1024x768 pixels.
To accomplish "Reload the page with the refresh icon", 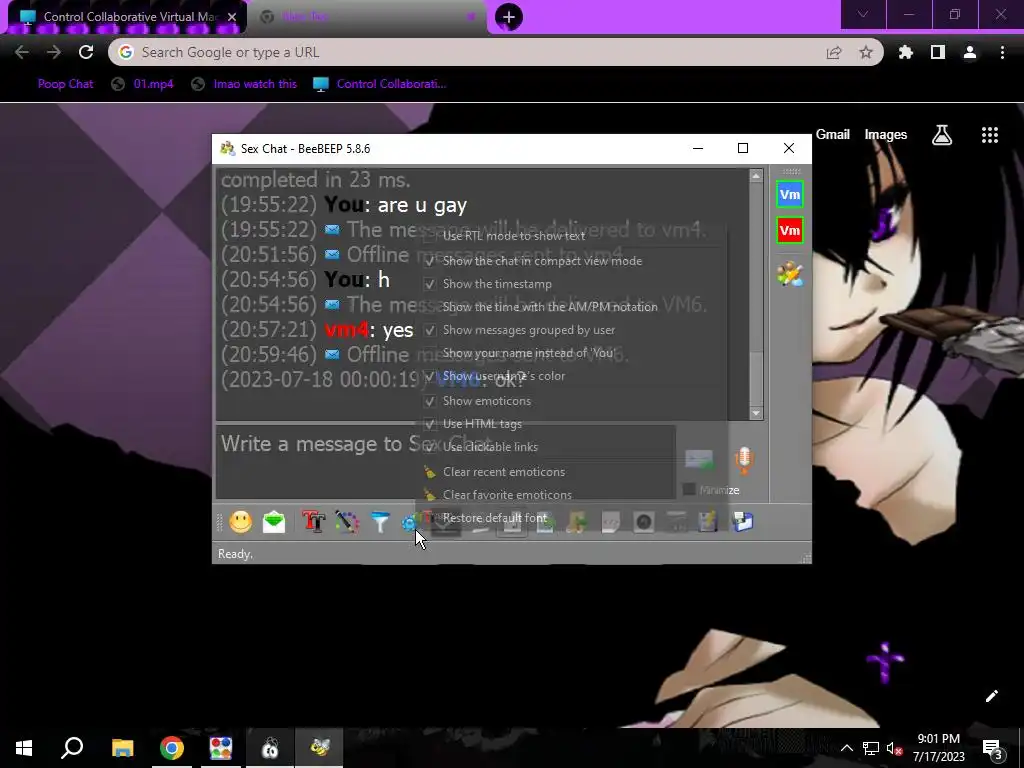I will 86,52.
